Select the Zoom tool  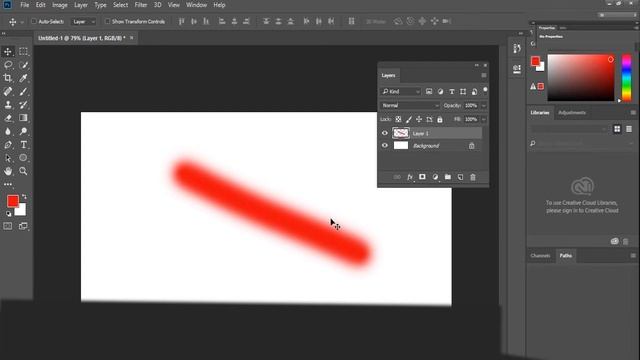click(23, 171)
